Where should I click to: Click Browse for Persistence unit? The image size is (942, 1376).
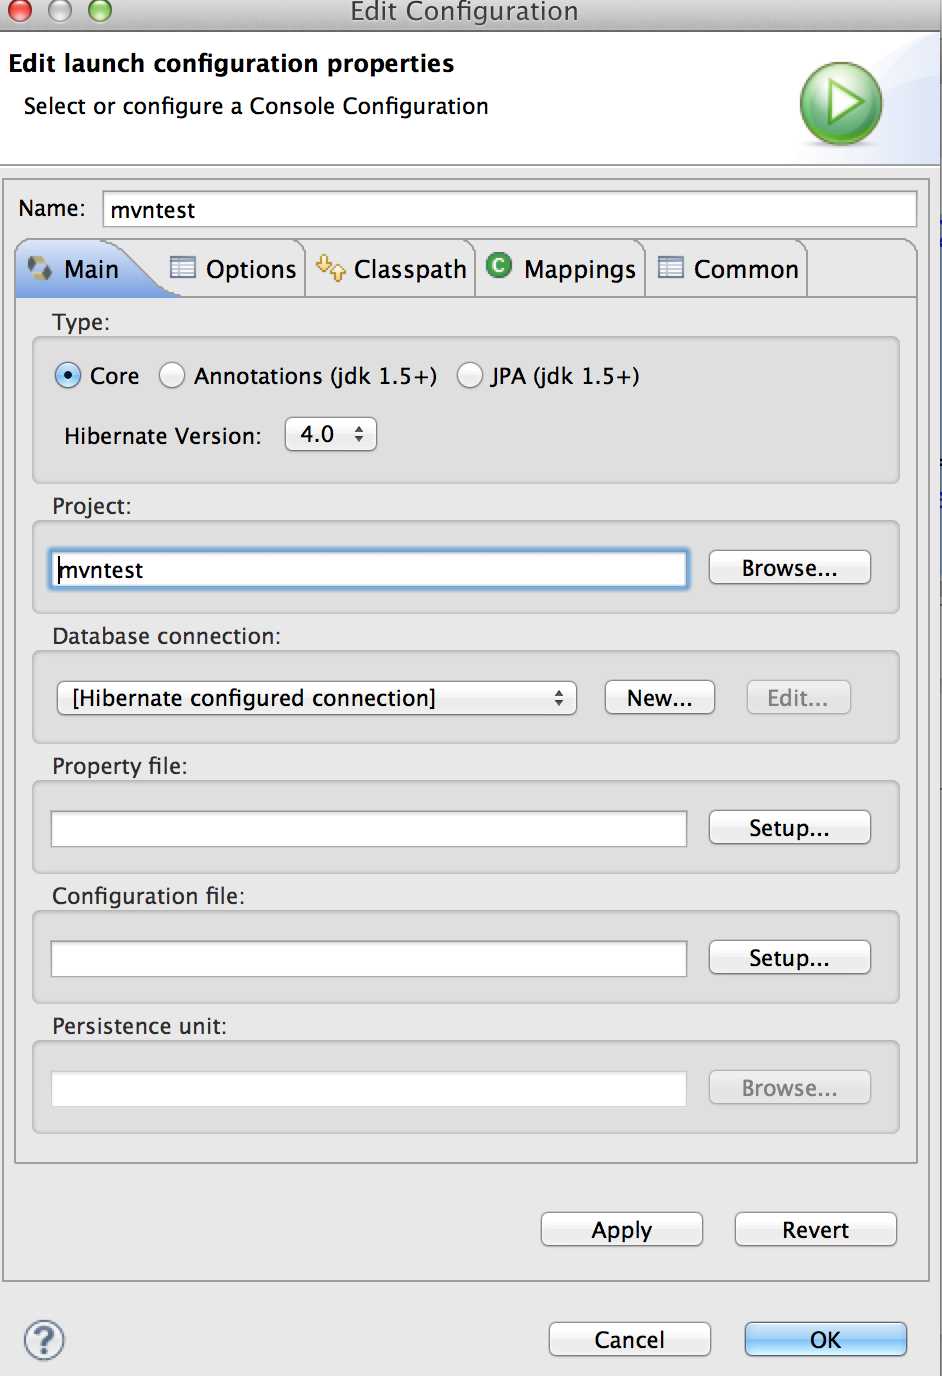(789, 1088)
